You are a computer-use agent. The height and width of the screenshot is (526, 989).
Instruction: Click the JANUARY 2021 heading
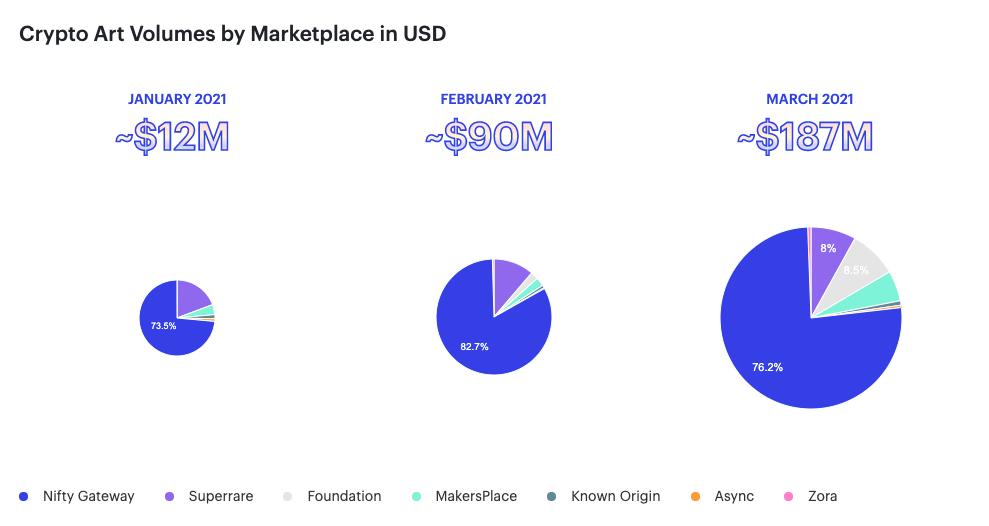click(177, 99)
